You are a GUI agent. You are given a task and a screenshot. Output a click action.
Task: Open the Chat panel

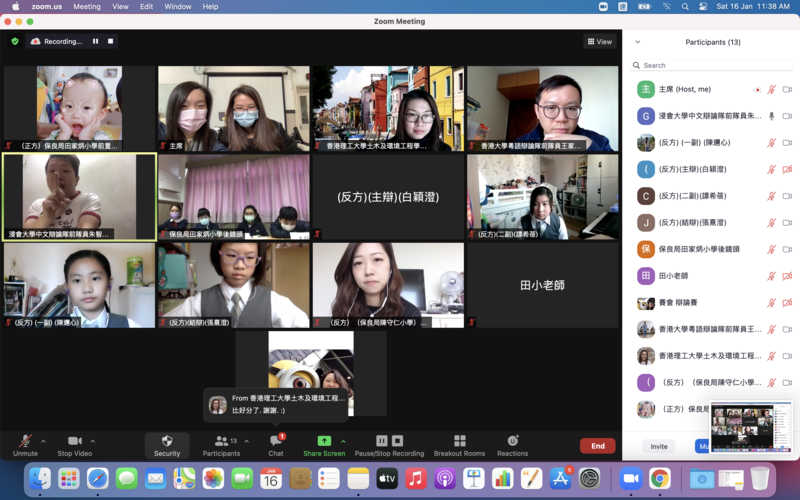tap(275, 445)
